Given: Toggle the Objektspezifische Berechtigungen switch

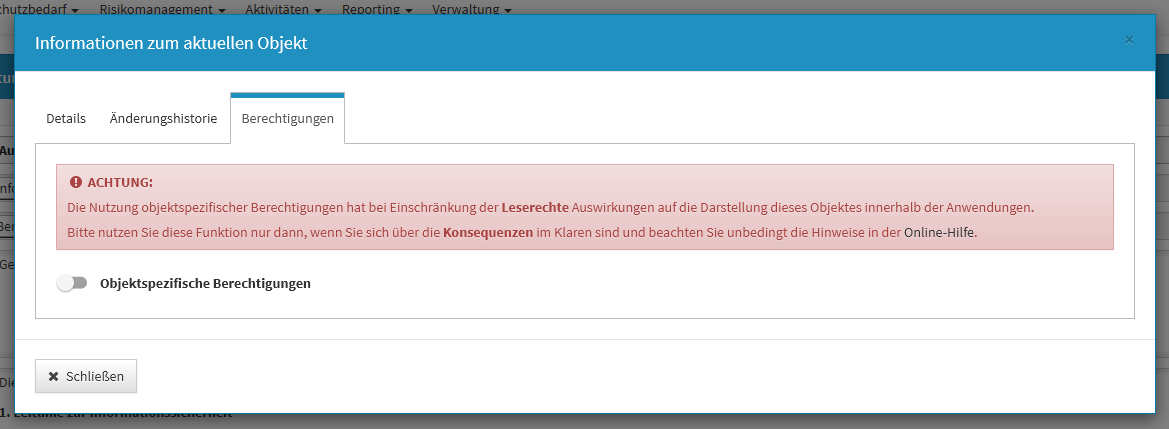Looking at the screenshot, I should pyautogui.click(x=72, y=284).
